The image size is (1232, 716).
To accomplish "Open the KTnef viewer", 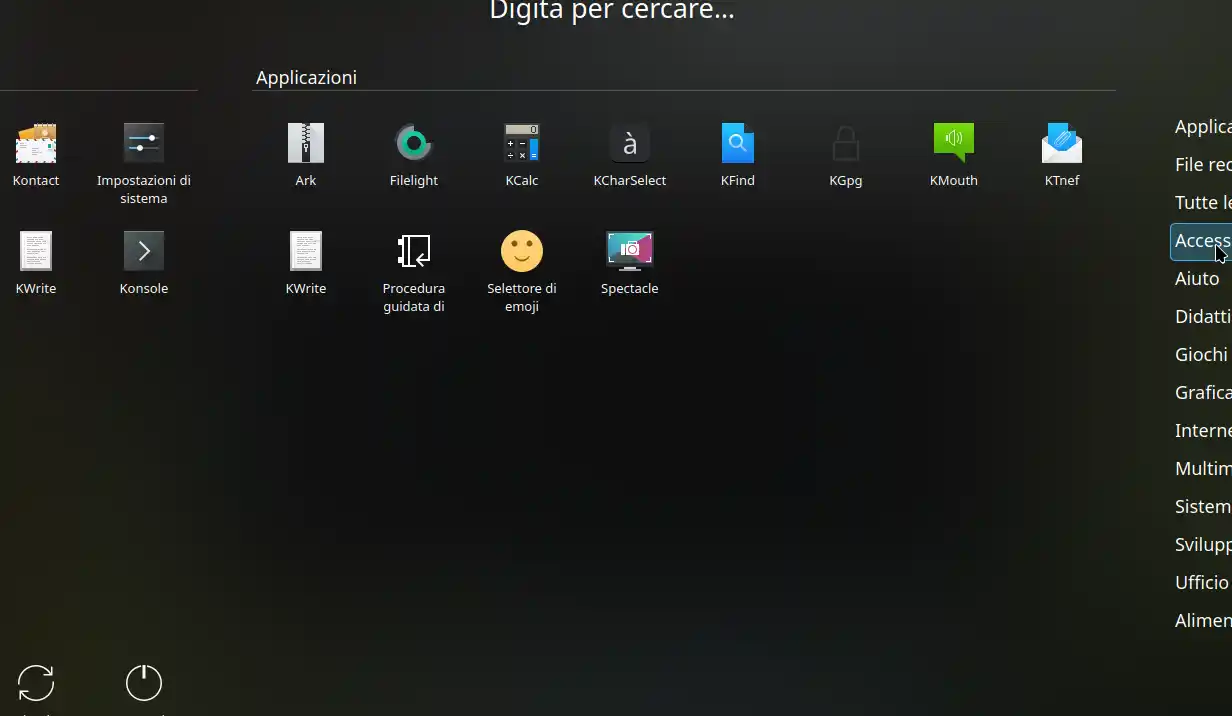I will (1061, 150).
